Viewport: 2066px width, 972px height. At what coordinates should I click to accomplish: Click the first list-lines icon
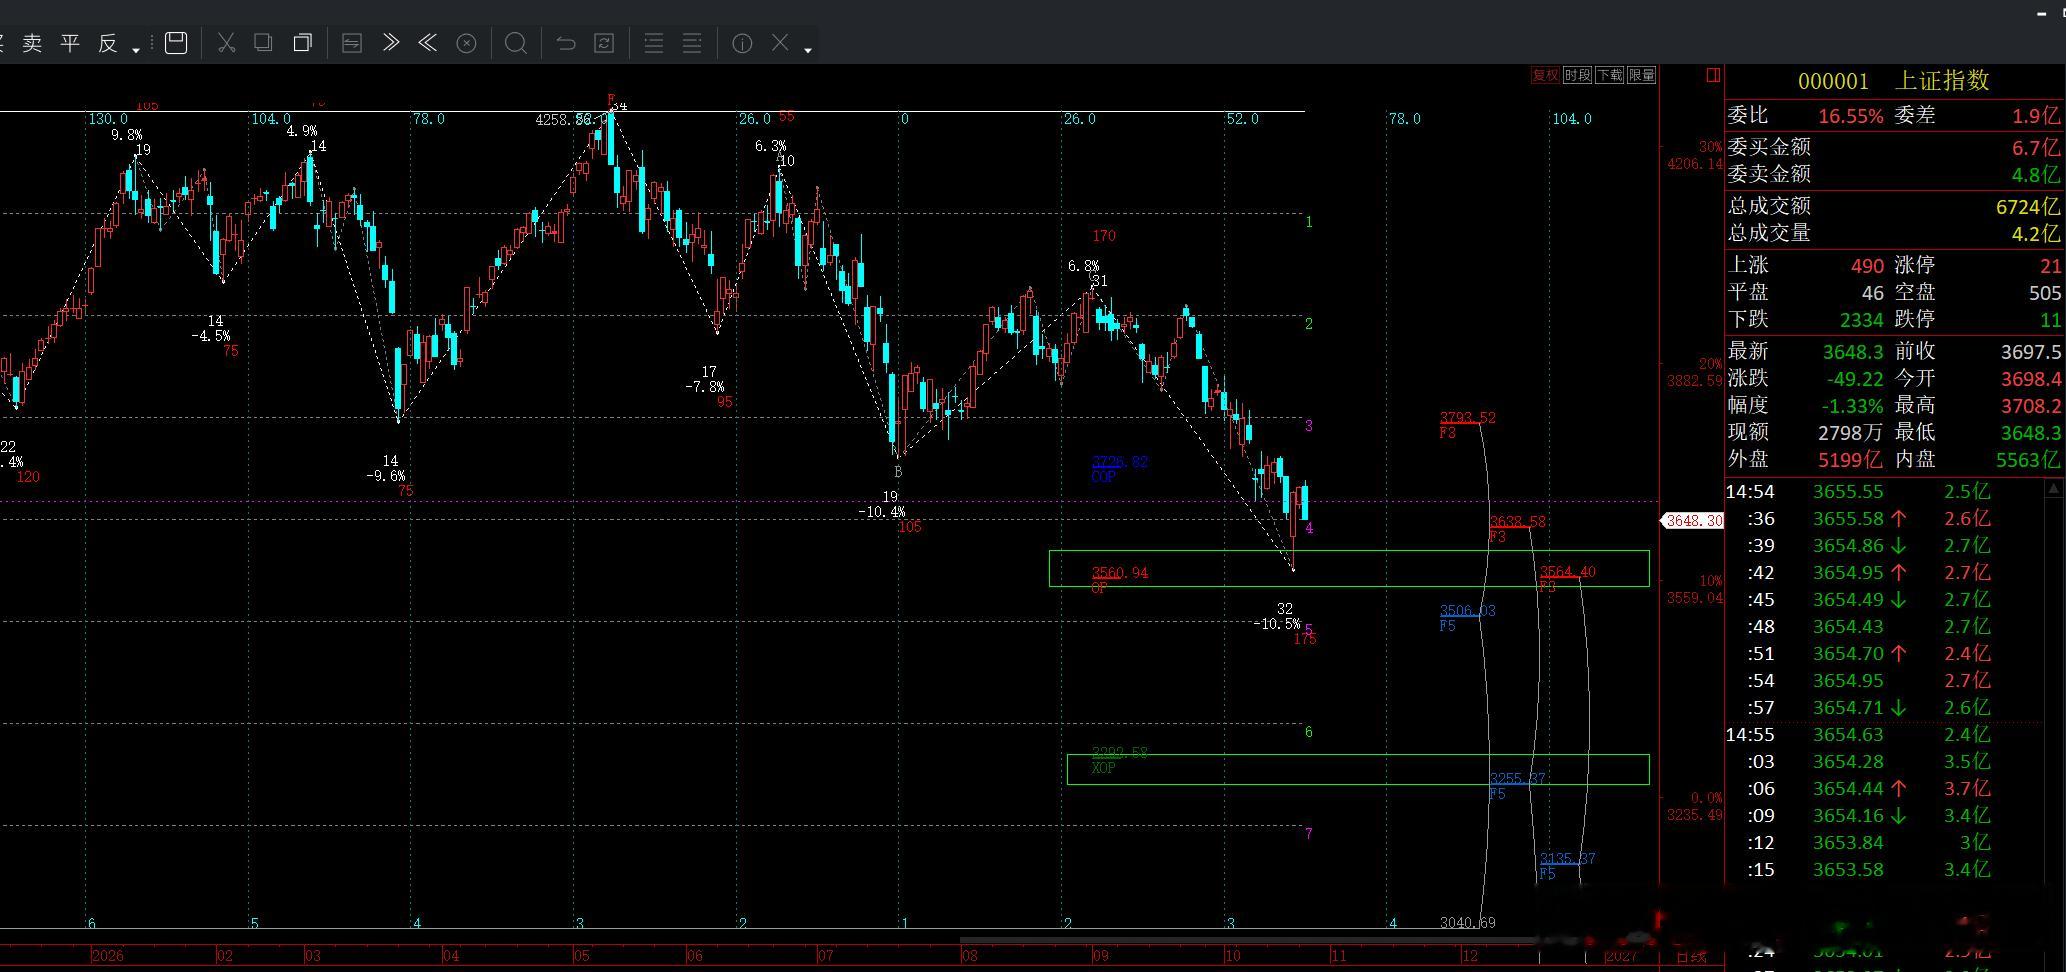tap(654, 43)
